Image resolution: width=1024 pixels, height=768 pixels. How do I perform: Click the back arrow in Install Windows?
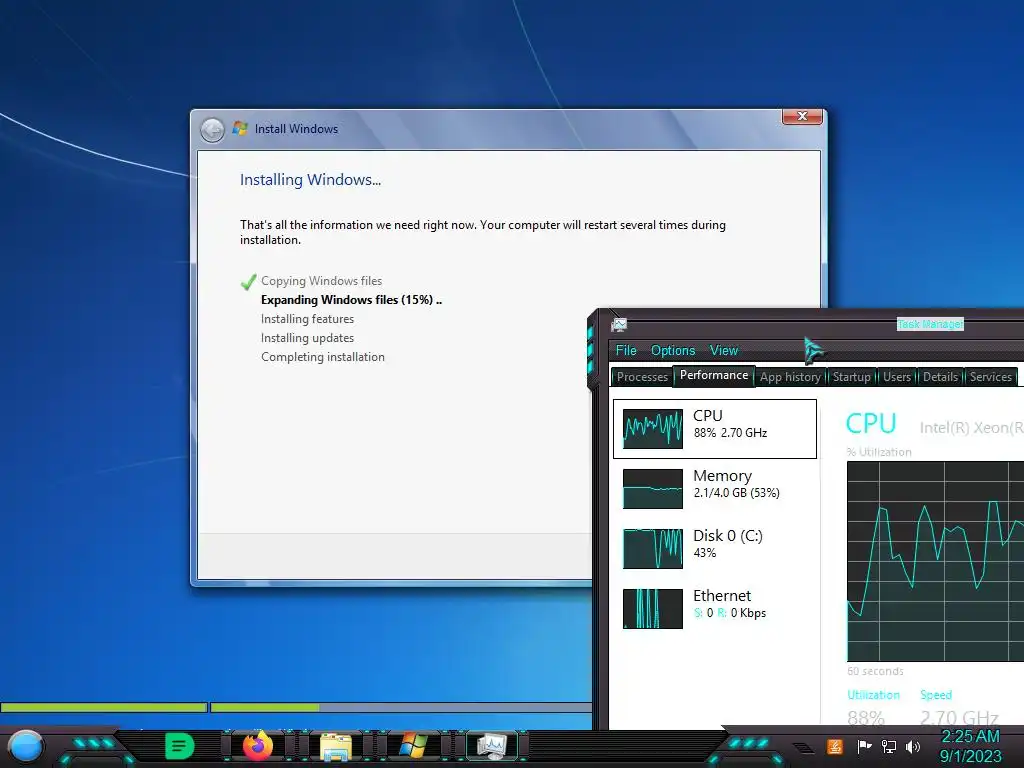point(212,129)
